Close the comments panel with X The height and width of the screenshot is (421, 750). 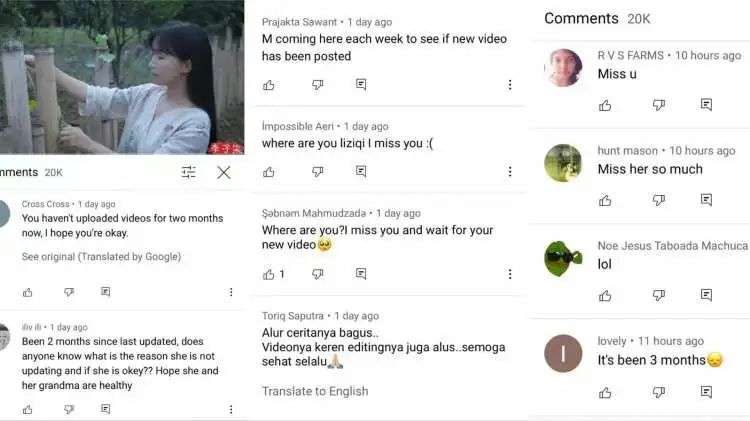point(223,172)
